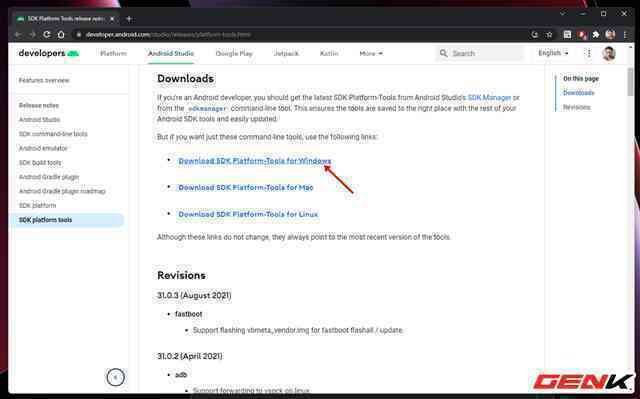Open the Google Play nav tab
Image resolution: width=640 pixels, height=399 pixels.
point(234,53)
